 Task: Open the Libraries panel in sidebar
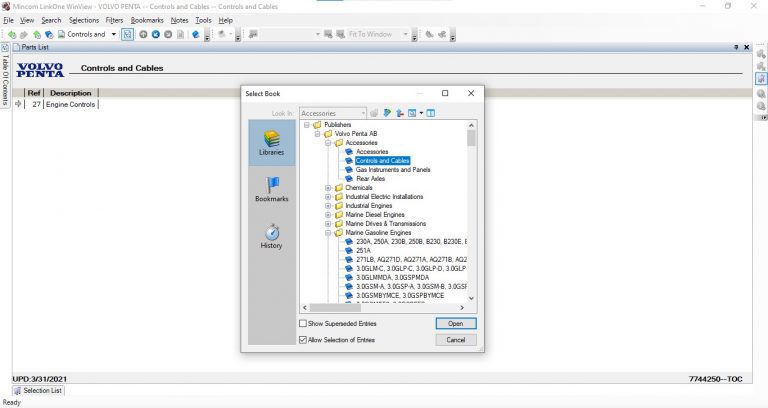point(272,141)
